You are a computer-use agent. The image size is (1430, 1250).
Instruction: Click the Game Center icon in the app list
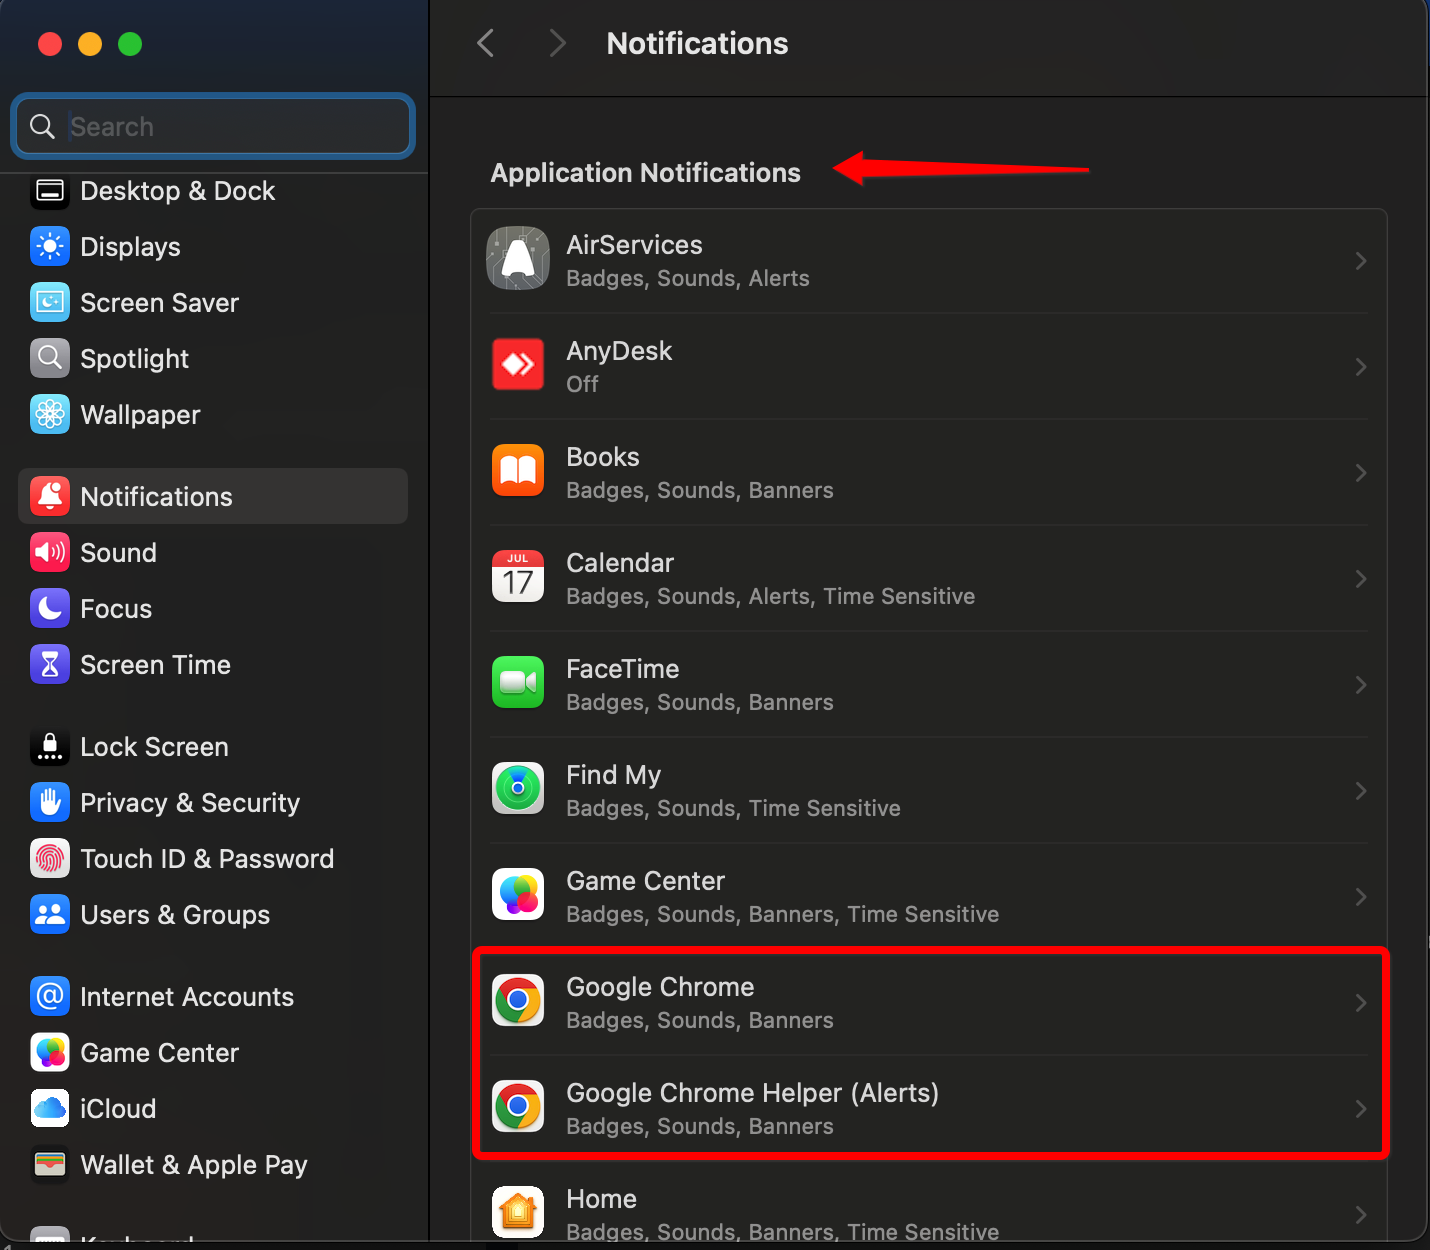point(518,894)
